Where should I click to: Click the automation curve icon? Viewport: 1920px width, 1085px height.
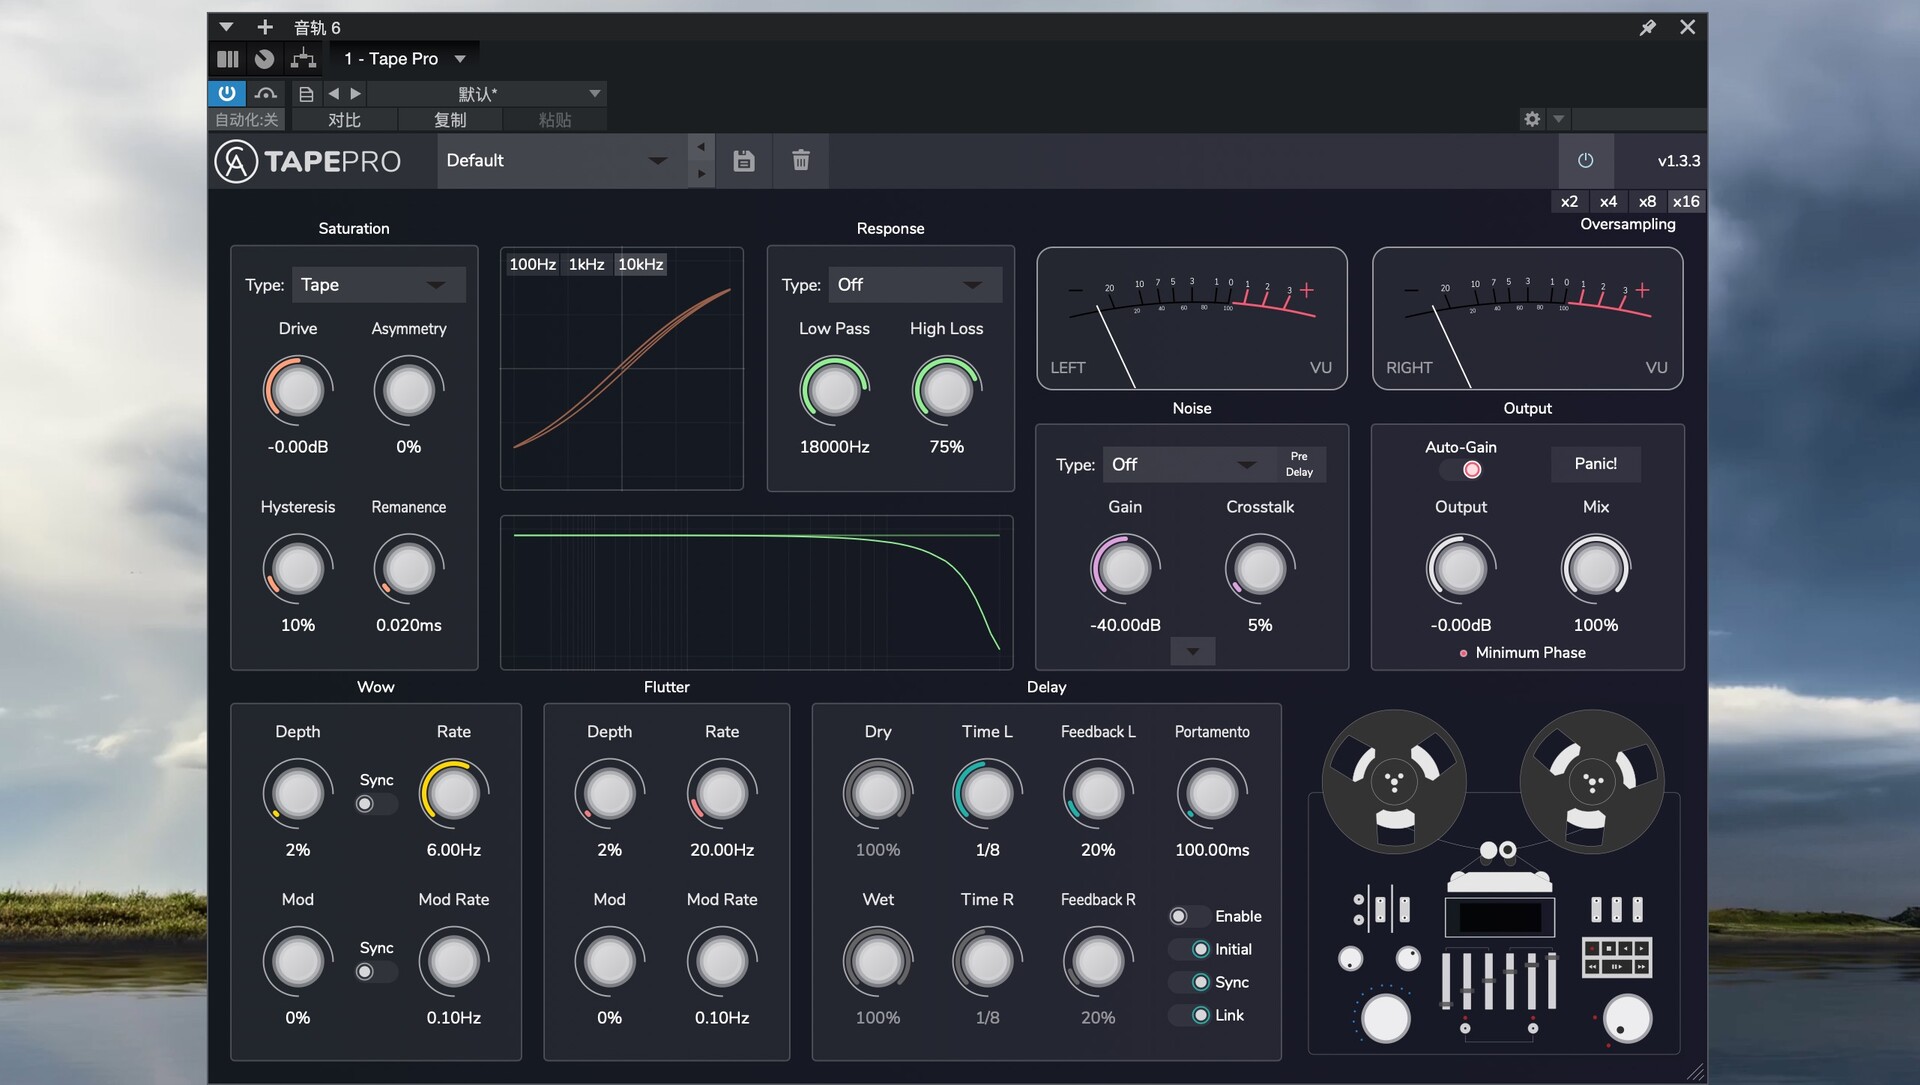[265, 93]
